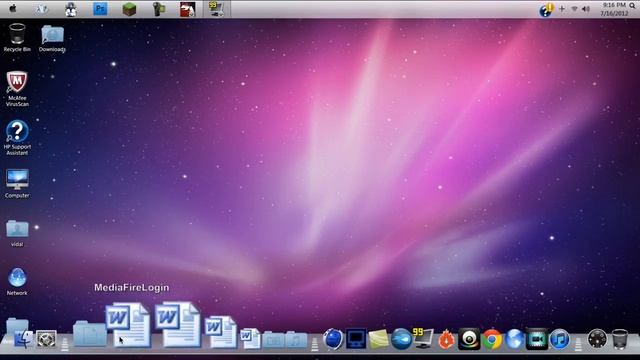640x360 pixels.
Task: Open the webcam eye dock icon
Action: pos(469,339)
